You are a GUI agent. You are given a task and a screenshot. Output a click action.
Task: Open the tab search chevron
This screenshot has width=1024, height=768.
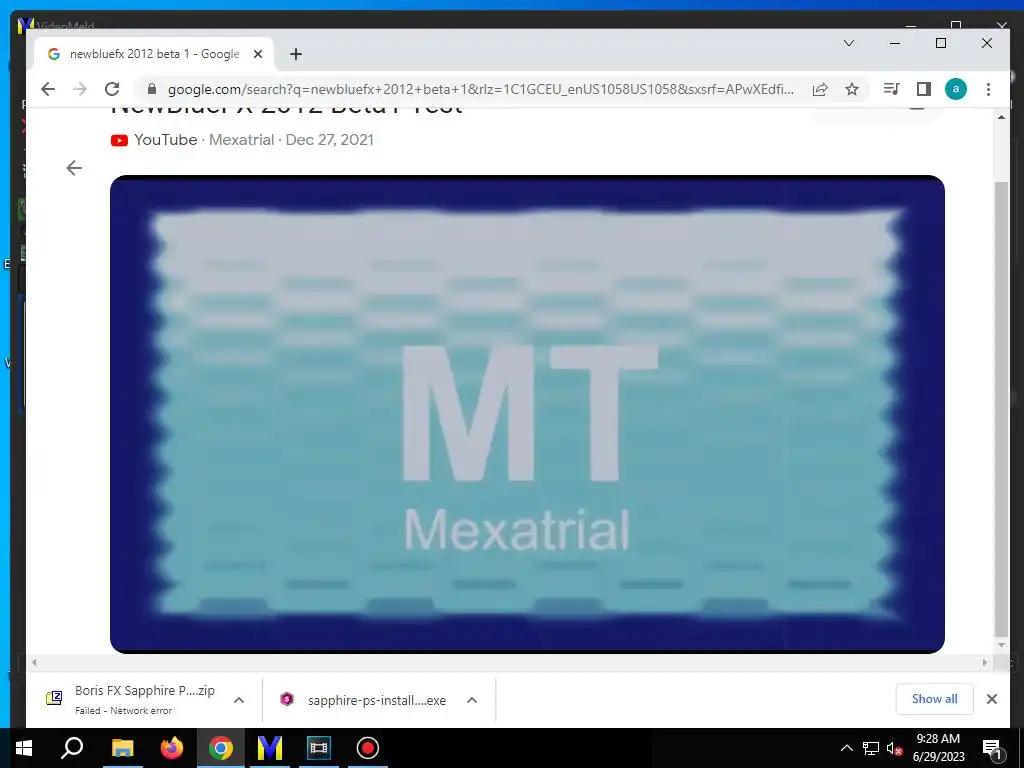pyautogui.click(x=849, y=43)
